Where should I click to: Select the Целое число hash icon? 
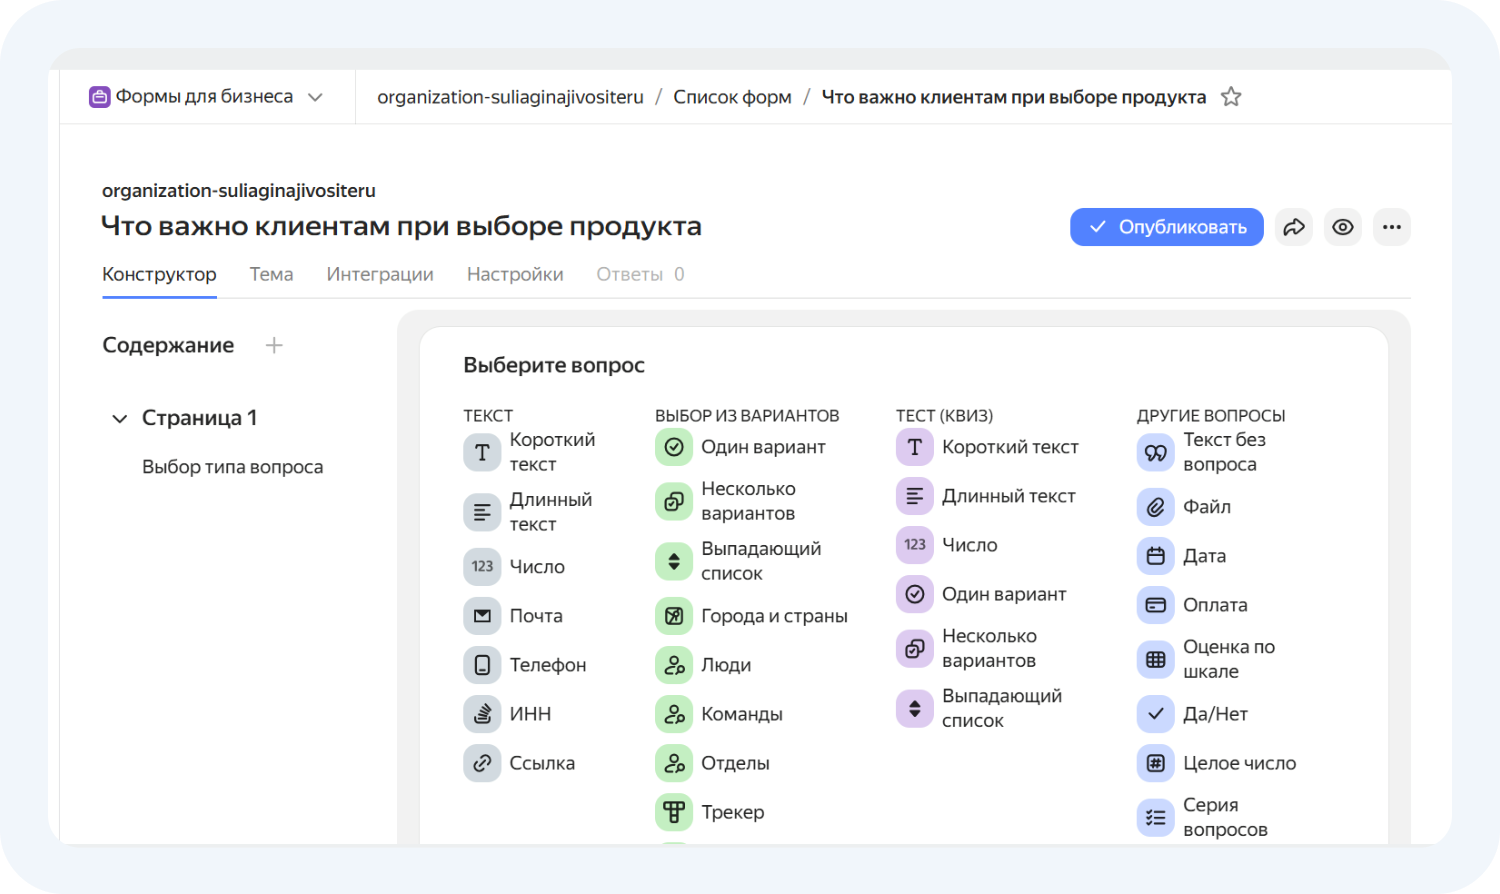pyautogui.click(x=1156, y=762)
